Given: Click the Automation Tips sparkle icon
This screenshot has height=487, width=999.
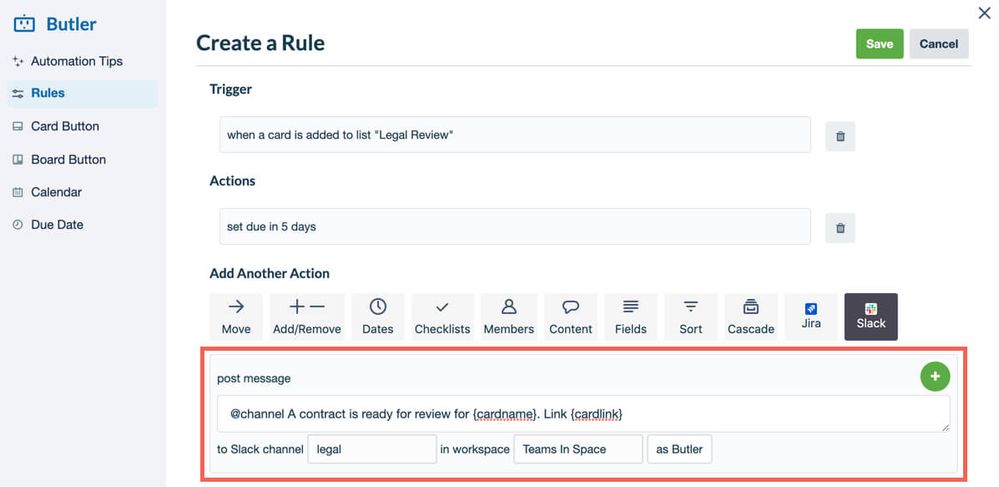Looking at the screenshot, I should (x=18, y=61).
